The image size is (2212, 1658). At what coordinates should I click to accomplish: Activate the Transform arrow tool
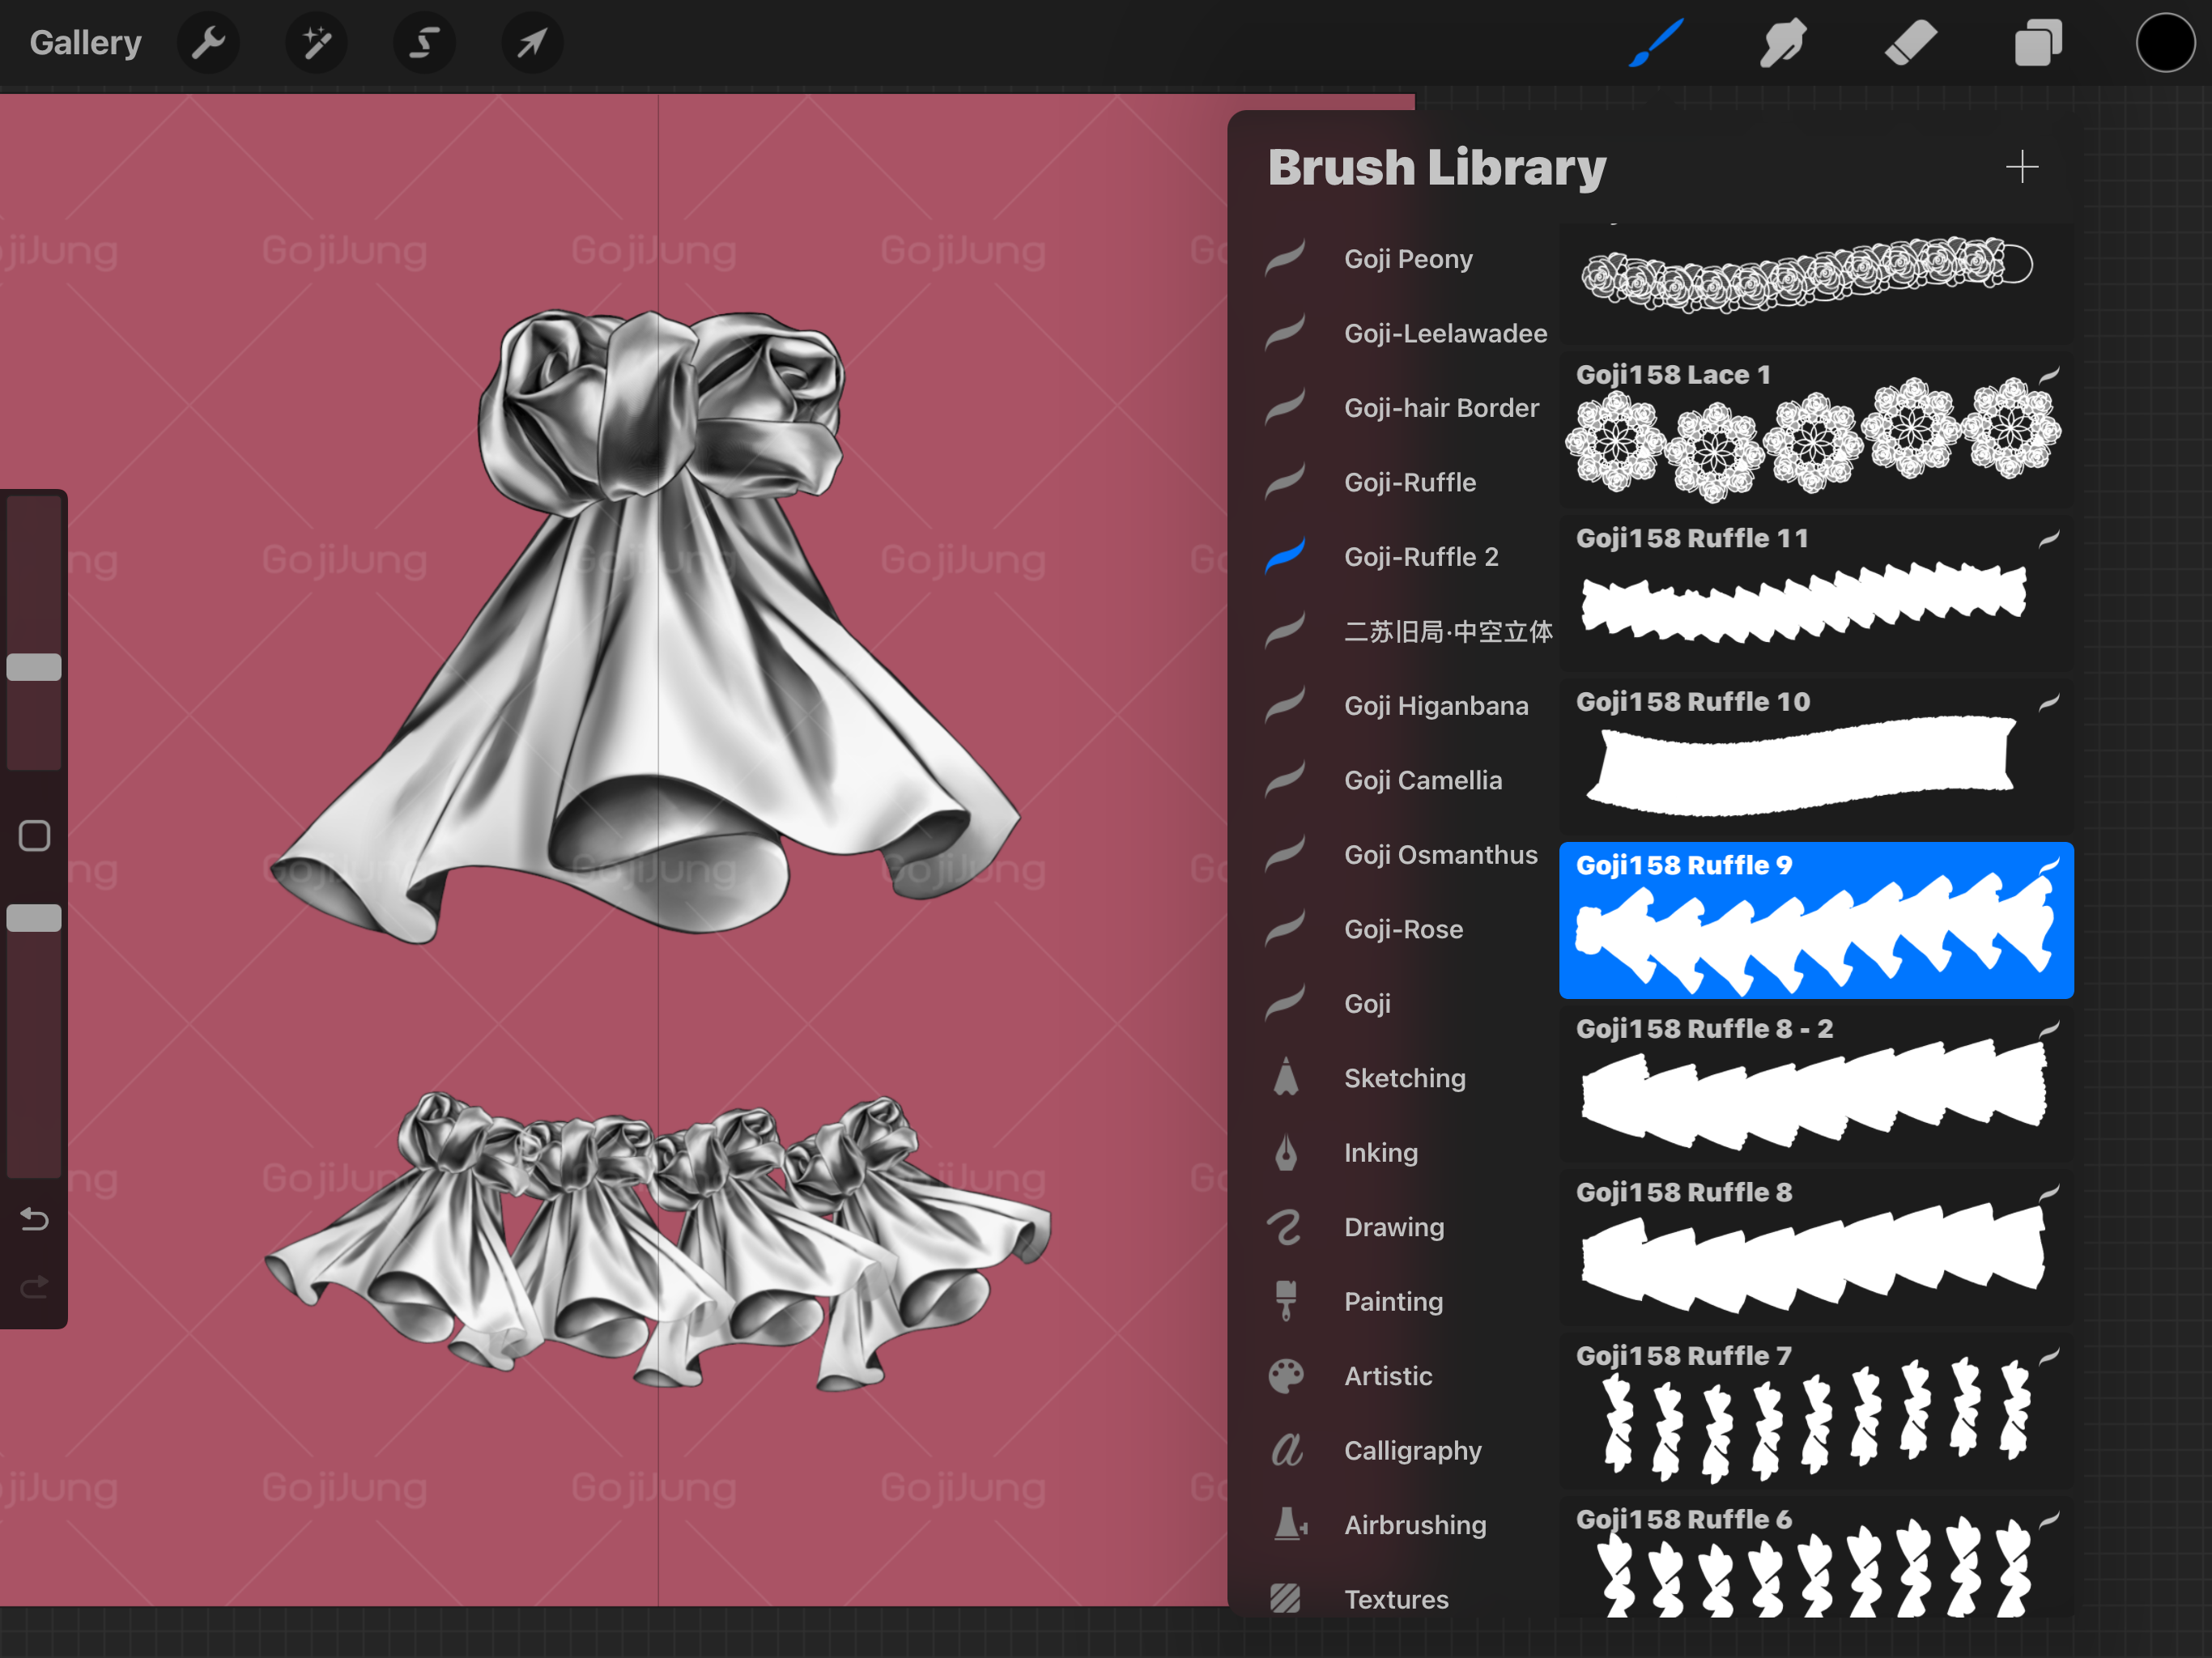(532, 43)
